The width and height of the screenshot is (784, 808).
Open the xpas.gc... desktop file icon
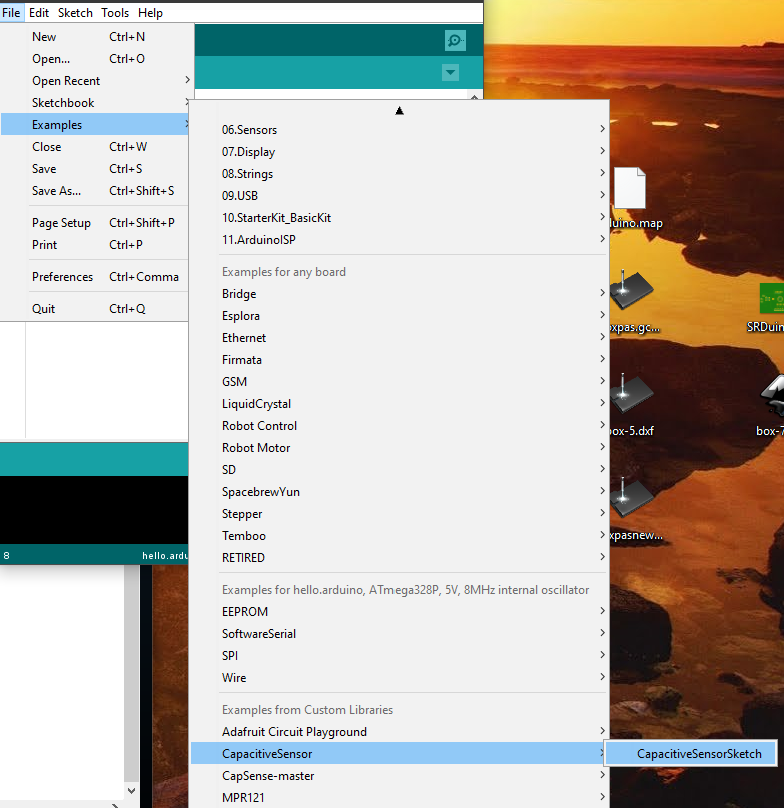tap(630, 290)
